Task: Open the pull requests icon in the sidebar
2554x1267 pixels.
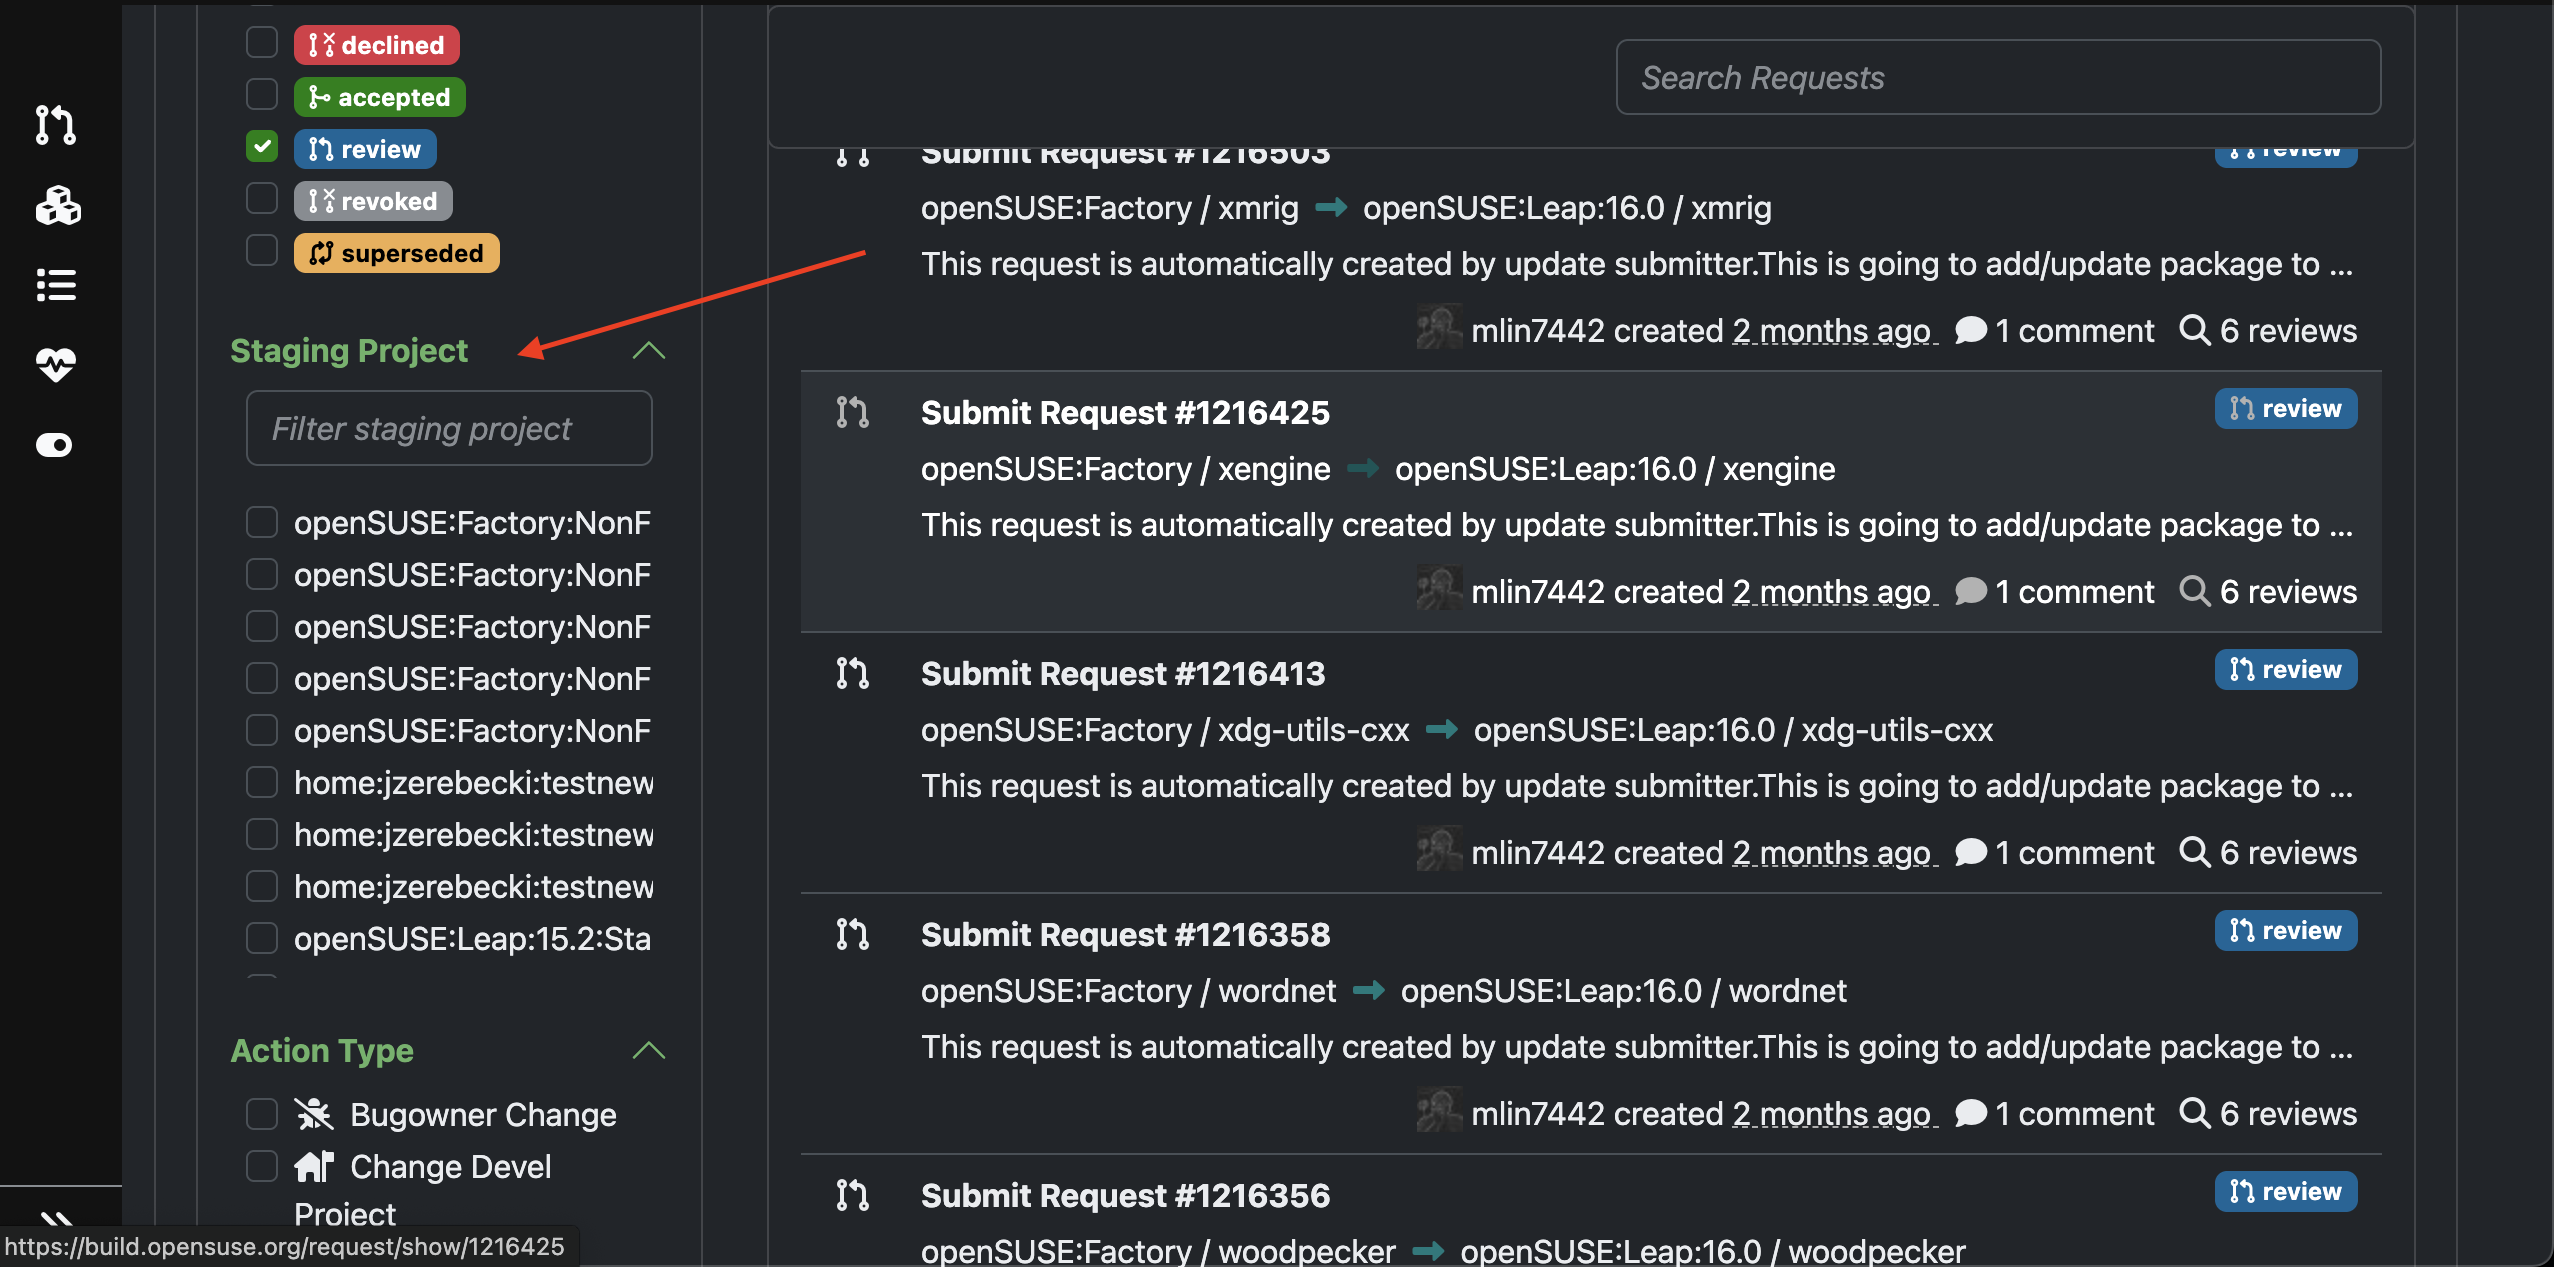Action: 55,125
